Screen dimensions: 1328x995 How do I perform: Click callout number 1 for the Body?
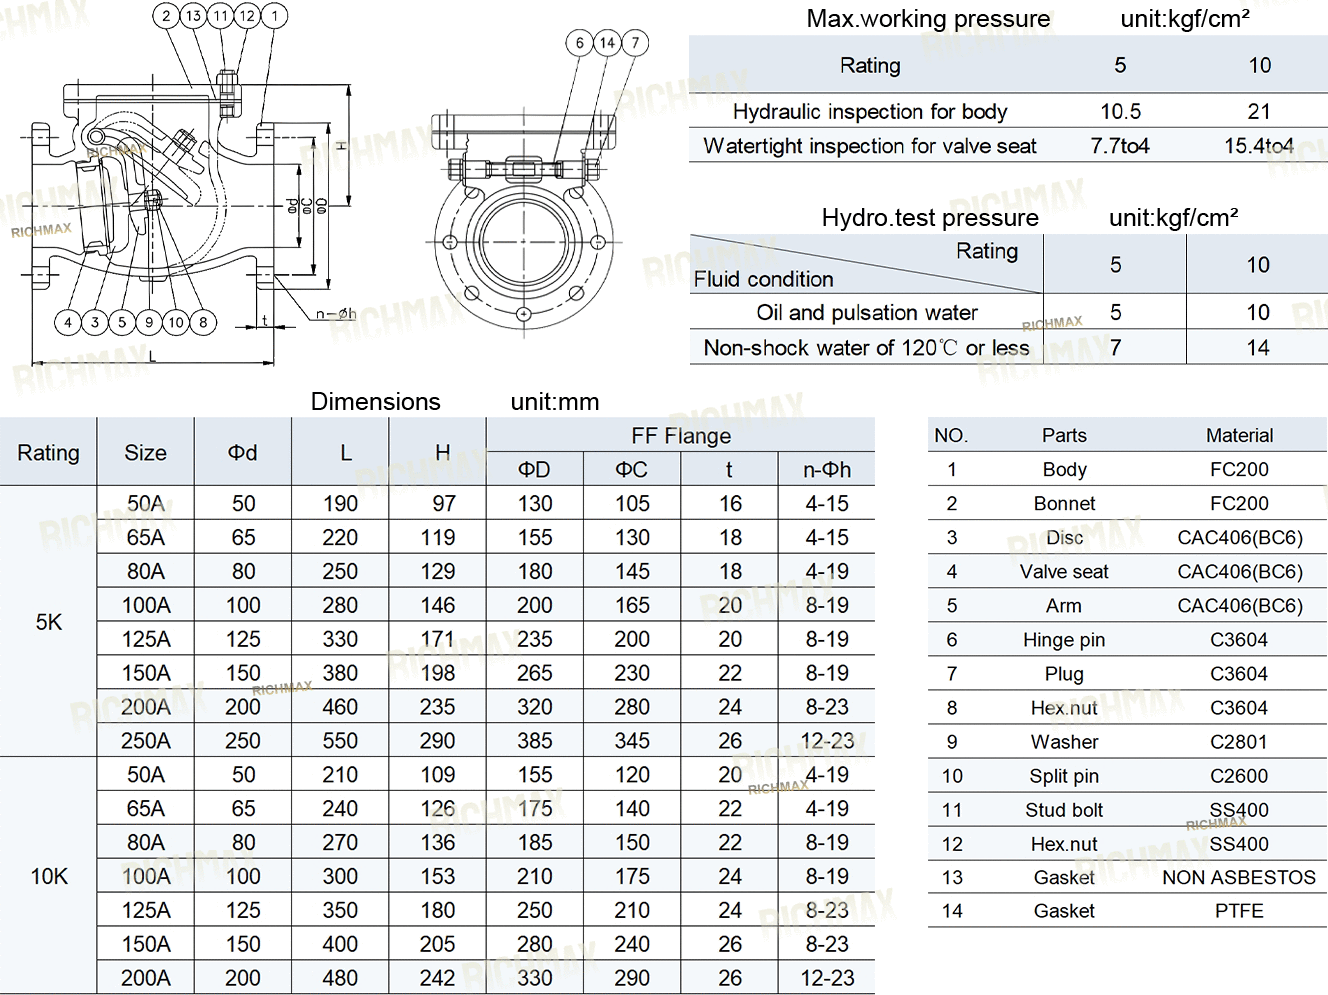tap(274, 15)
